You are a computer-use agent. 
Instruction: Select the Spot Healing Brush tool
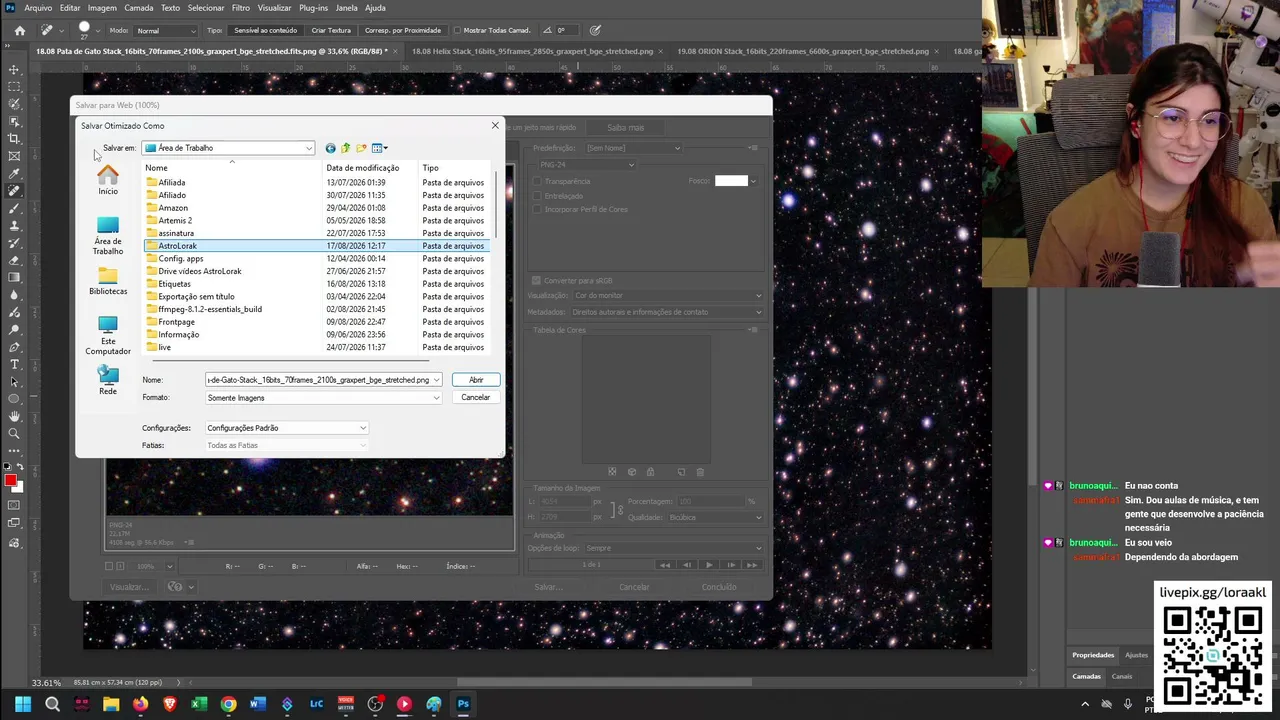point(14,190)
